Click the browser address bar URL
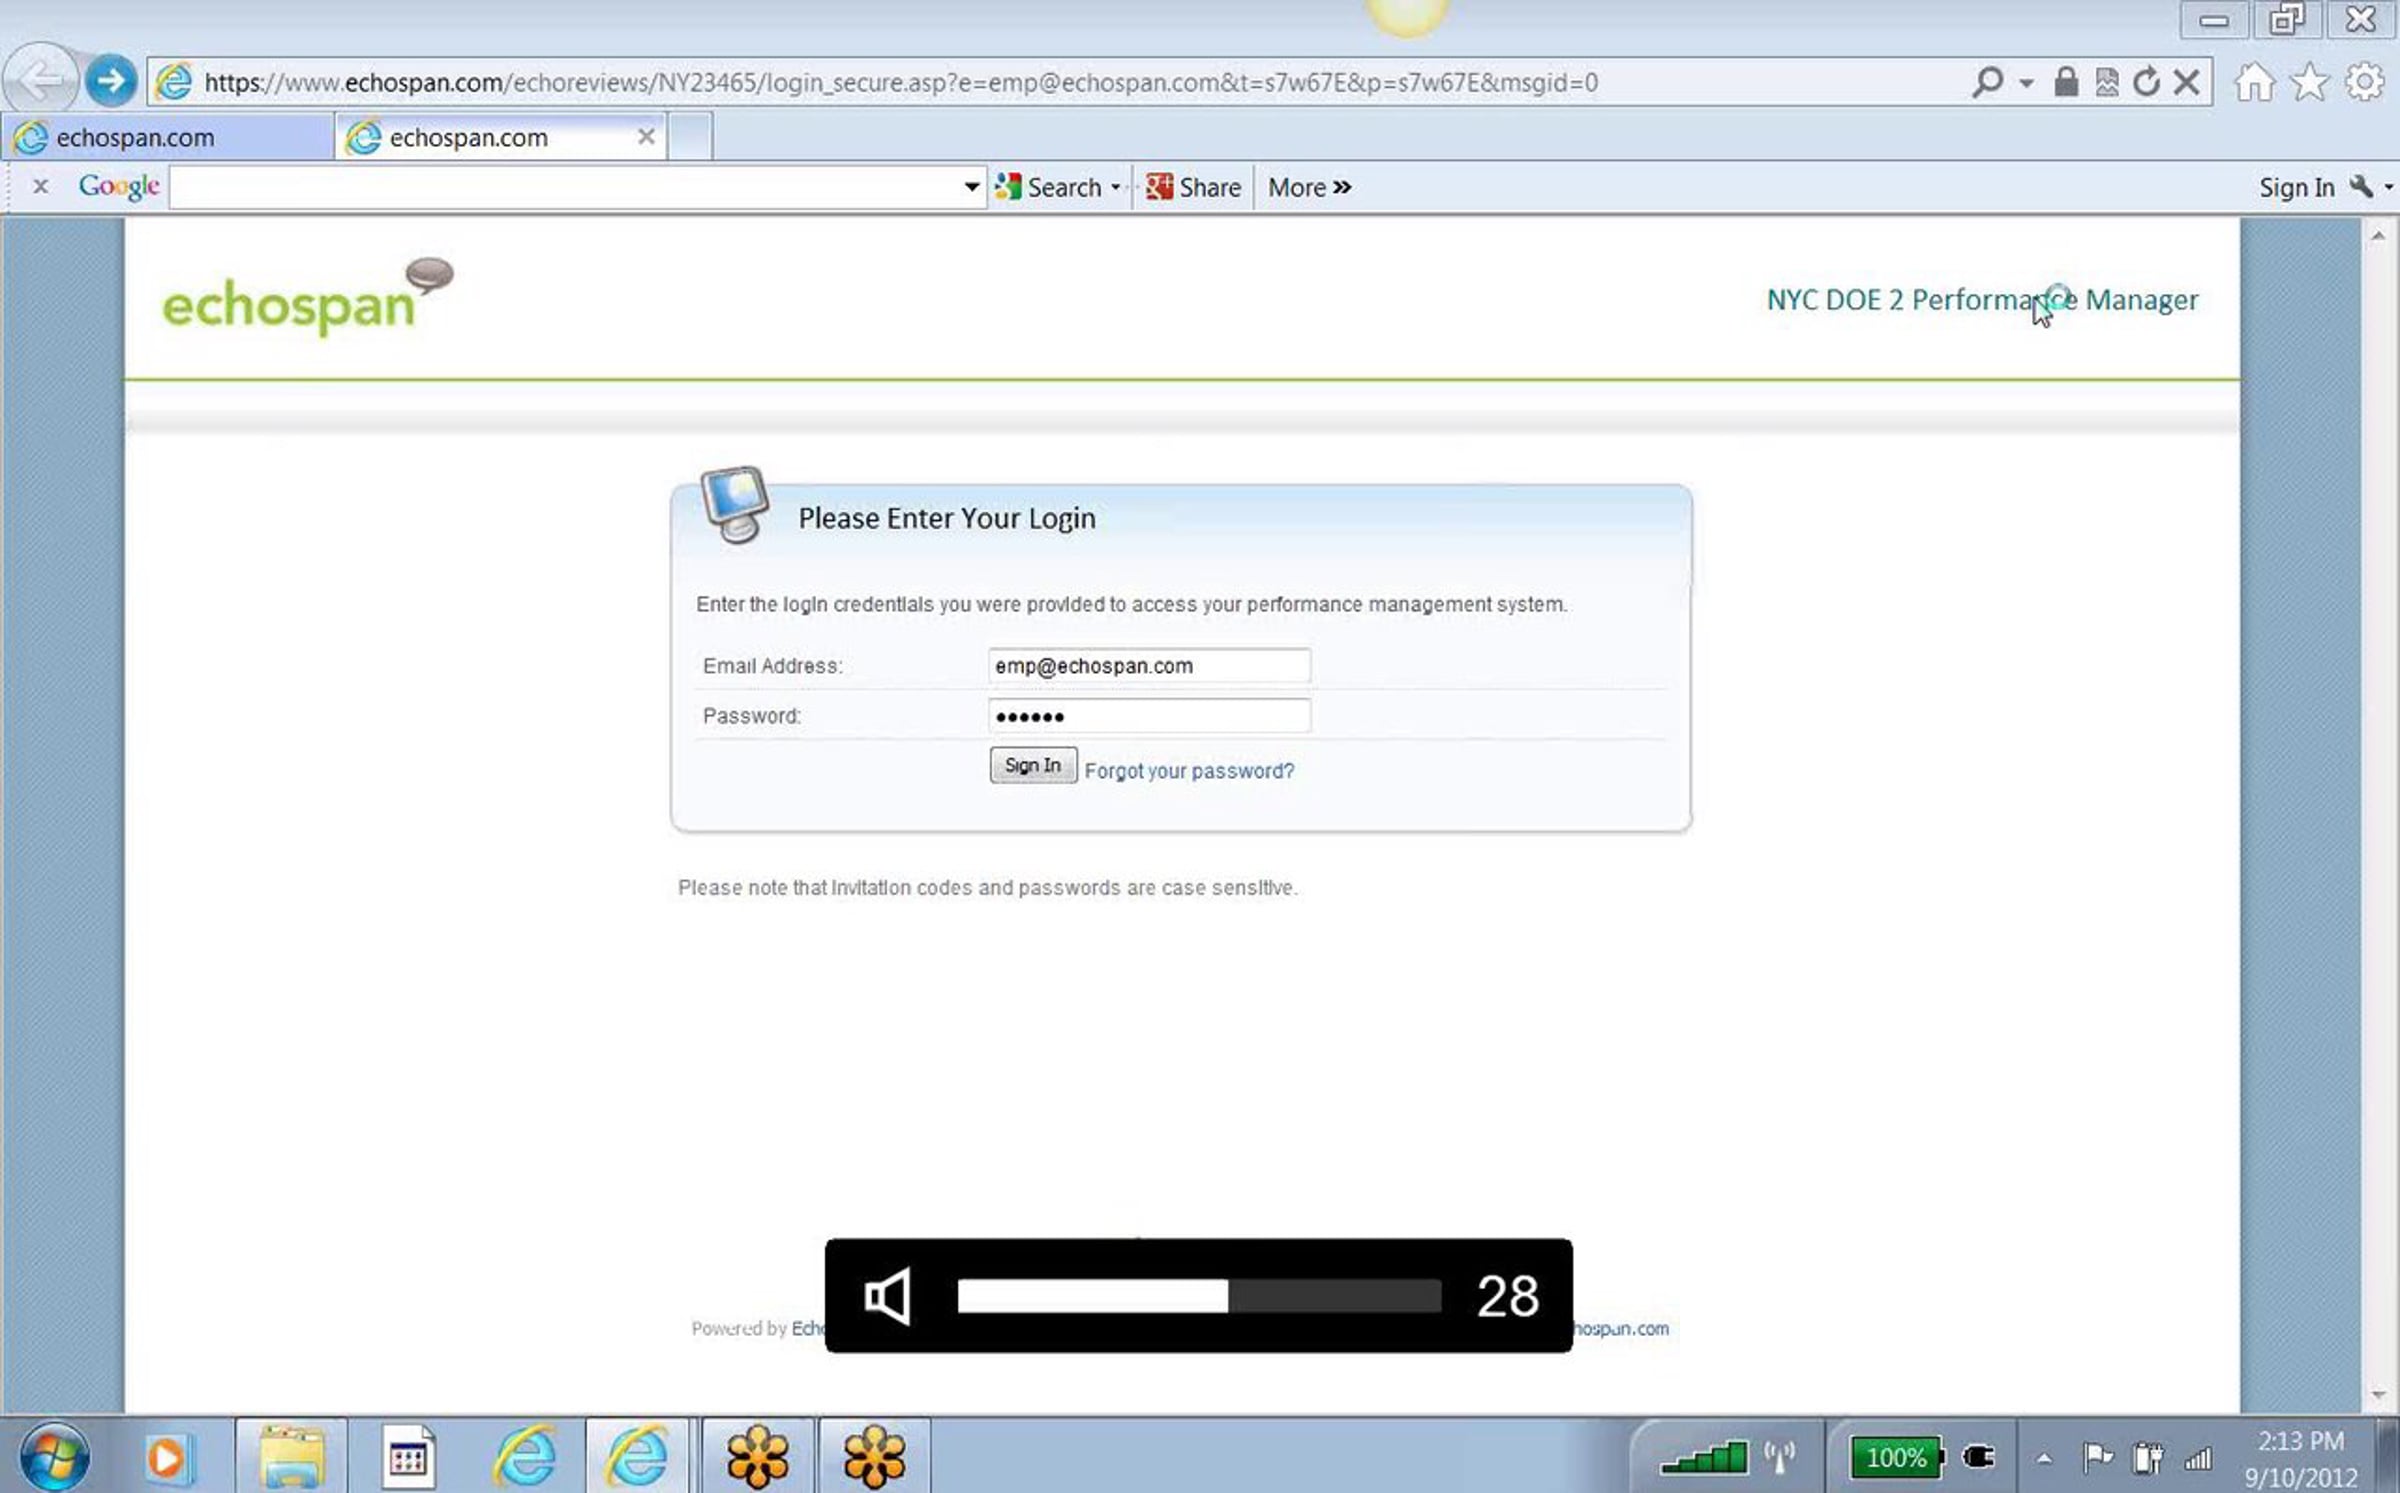The width and height of the screenshot is (2400, 1493). point(900,82)
